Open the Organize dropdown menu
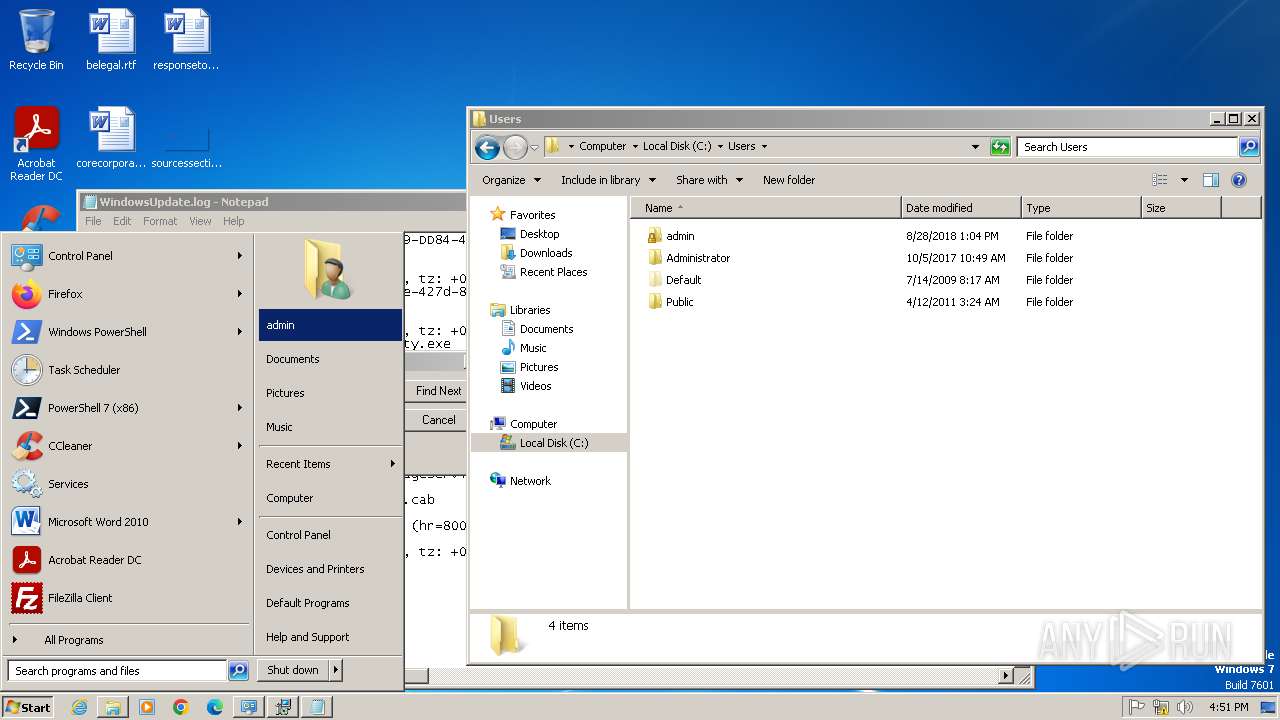The width and height of the screenshot is (1280, 720). point(511,180)
